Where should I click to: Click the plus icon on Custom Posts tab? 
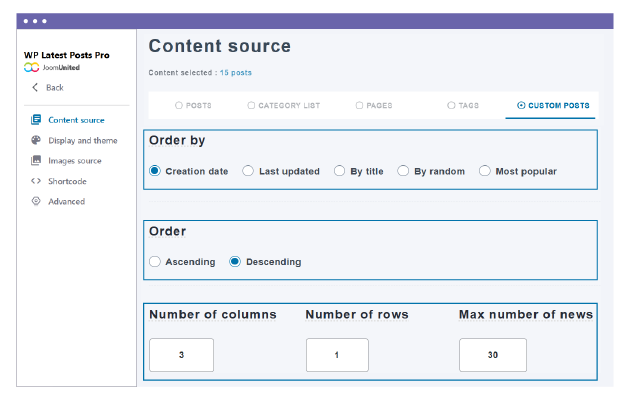520,105
